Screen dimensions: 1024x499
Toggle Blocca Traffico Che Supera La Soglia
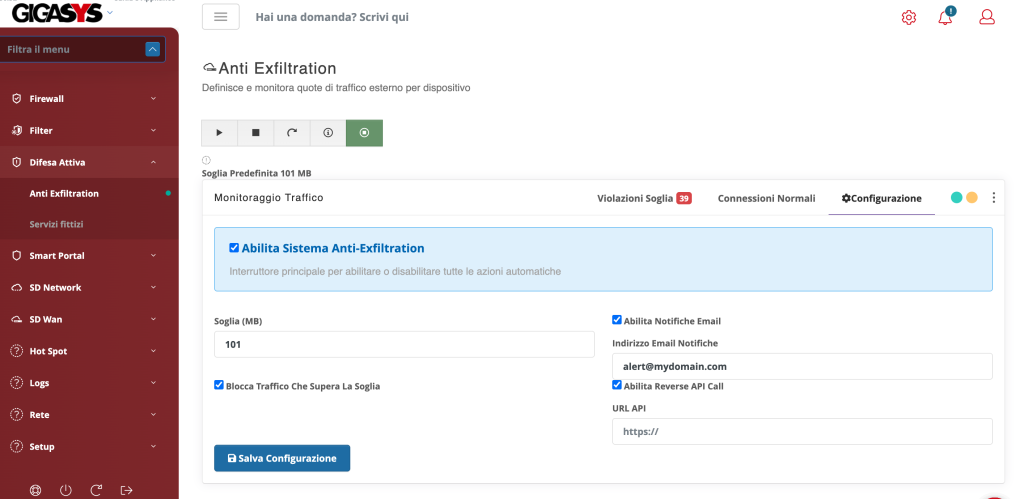point(219,385)
